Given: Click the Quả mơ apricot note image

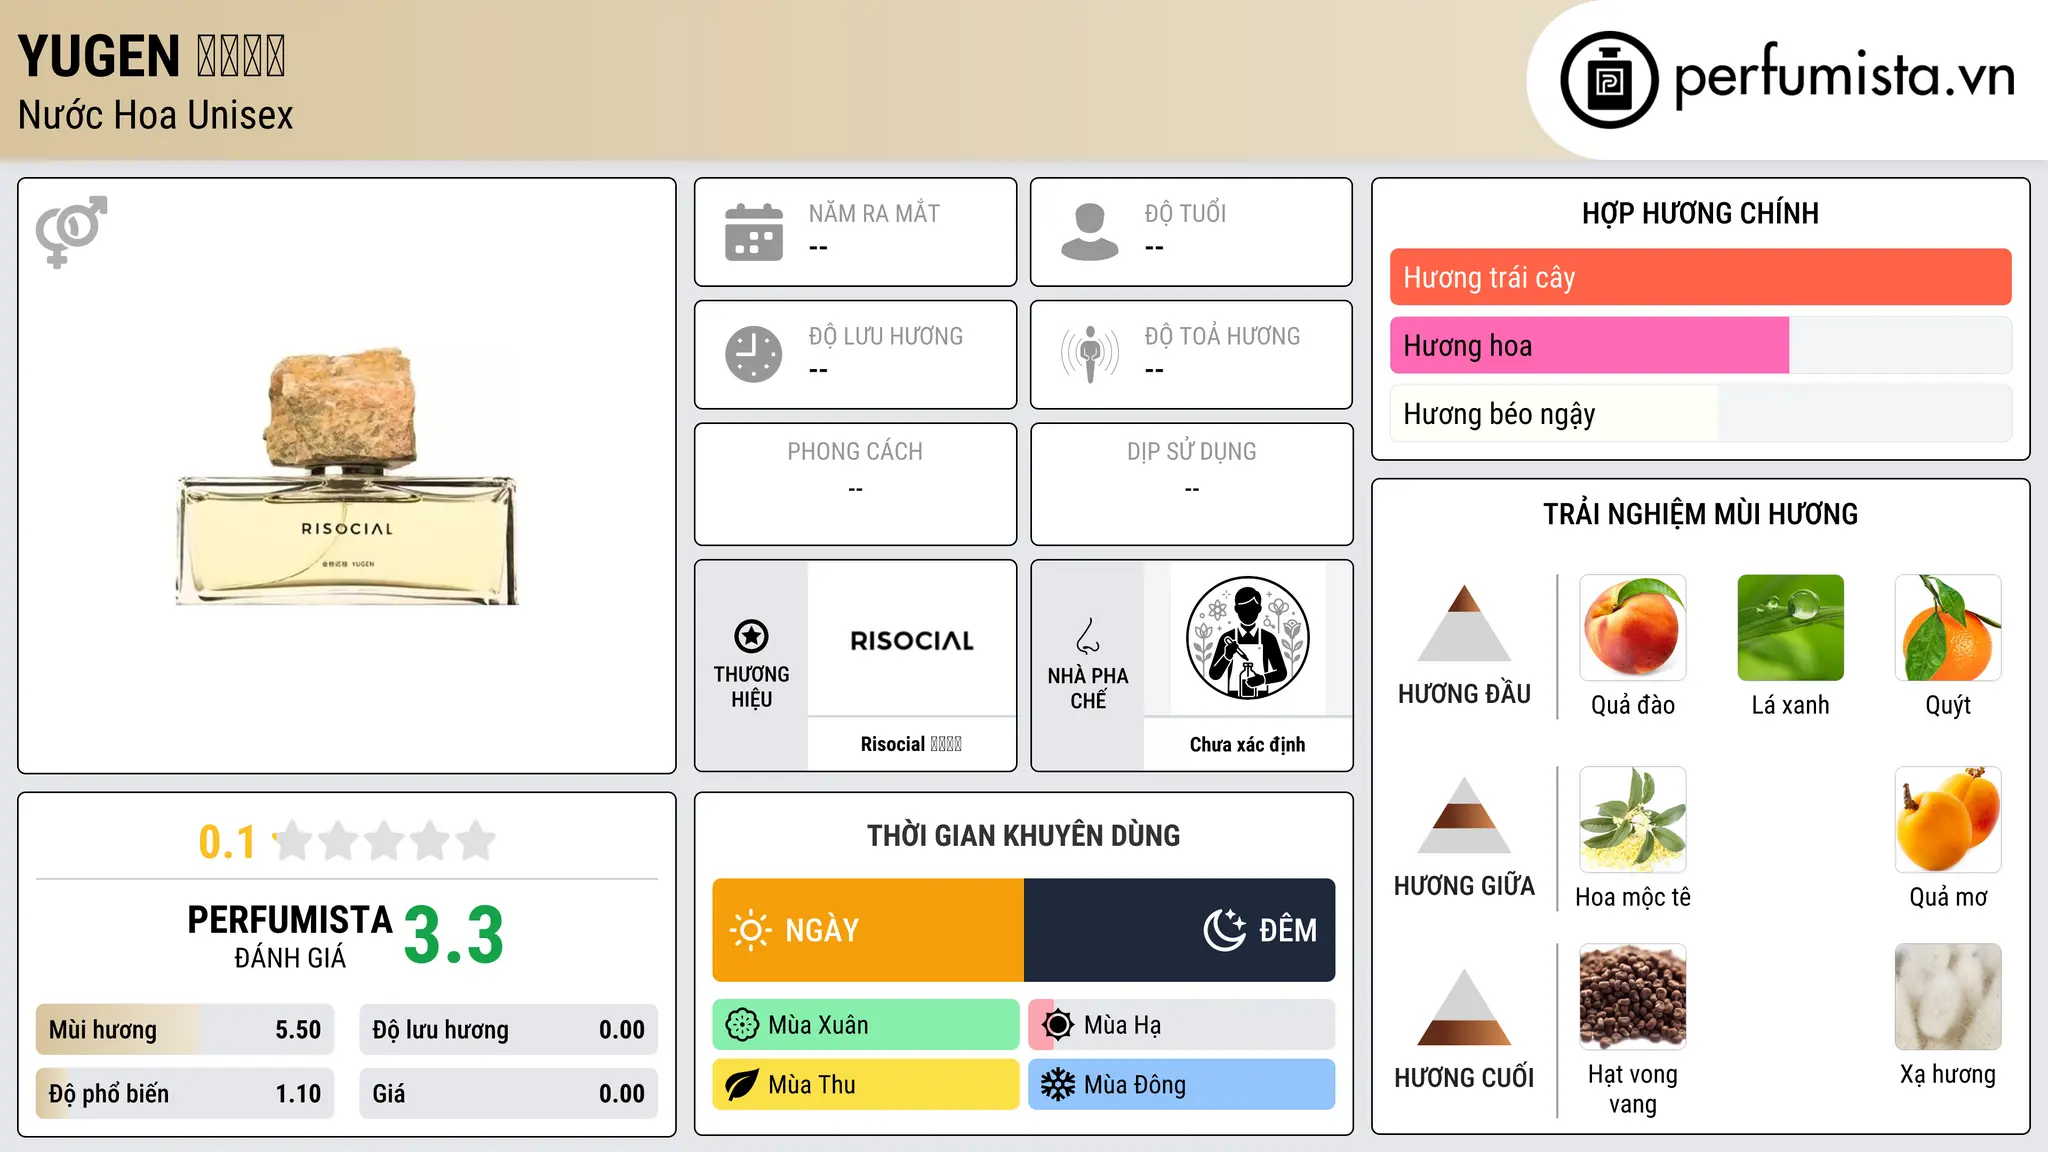Looking at the screenshot, I should click(x=1948, y=820).
